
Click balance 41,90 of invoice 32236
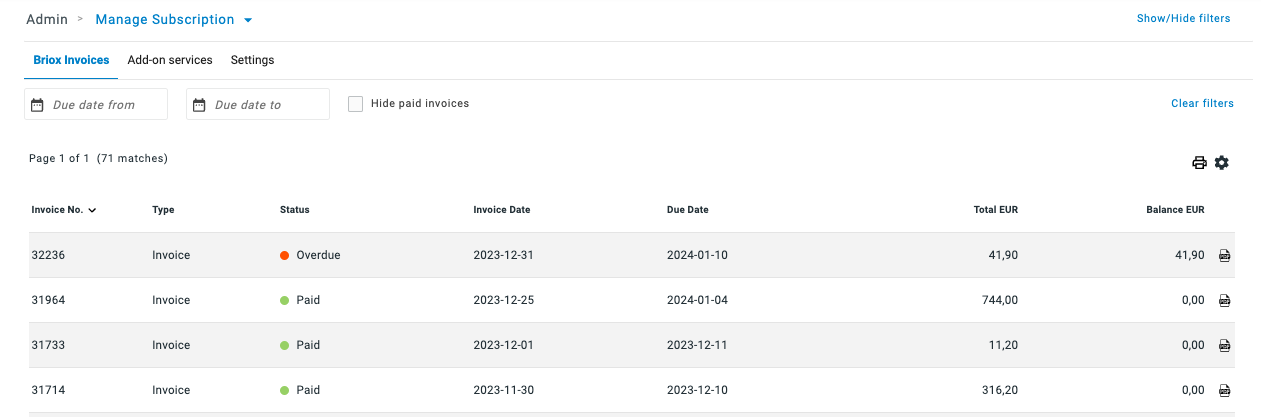pyautogui.click(x=1190, y=255)
